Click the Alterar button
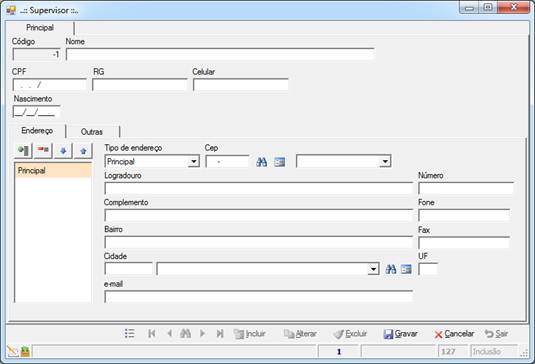Screen dimensions: 535x364 [300, 334]
